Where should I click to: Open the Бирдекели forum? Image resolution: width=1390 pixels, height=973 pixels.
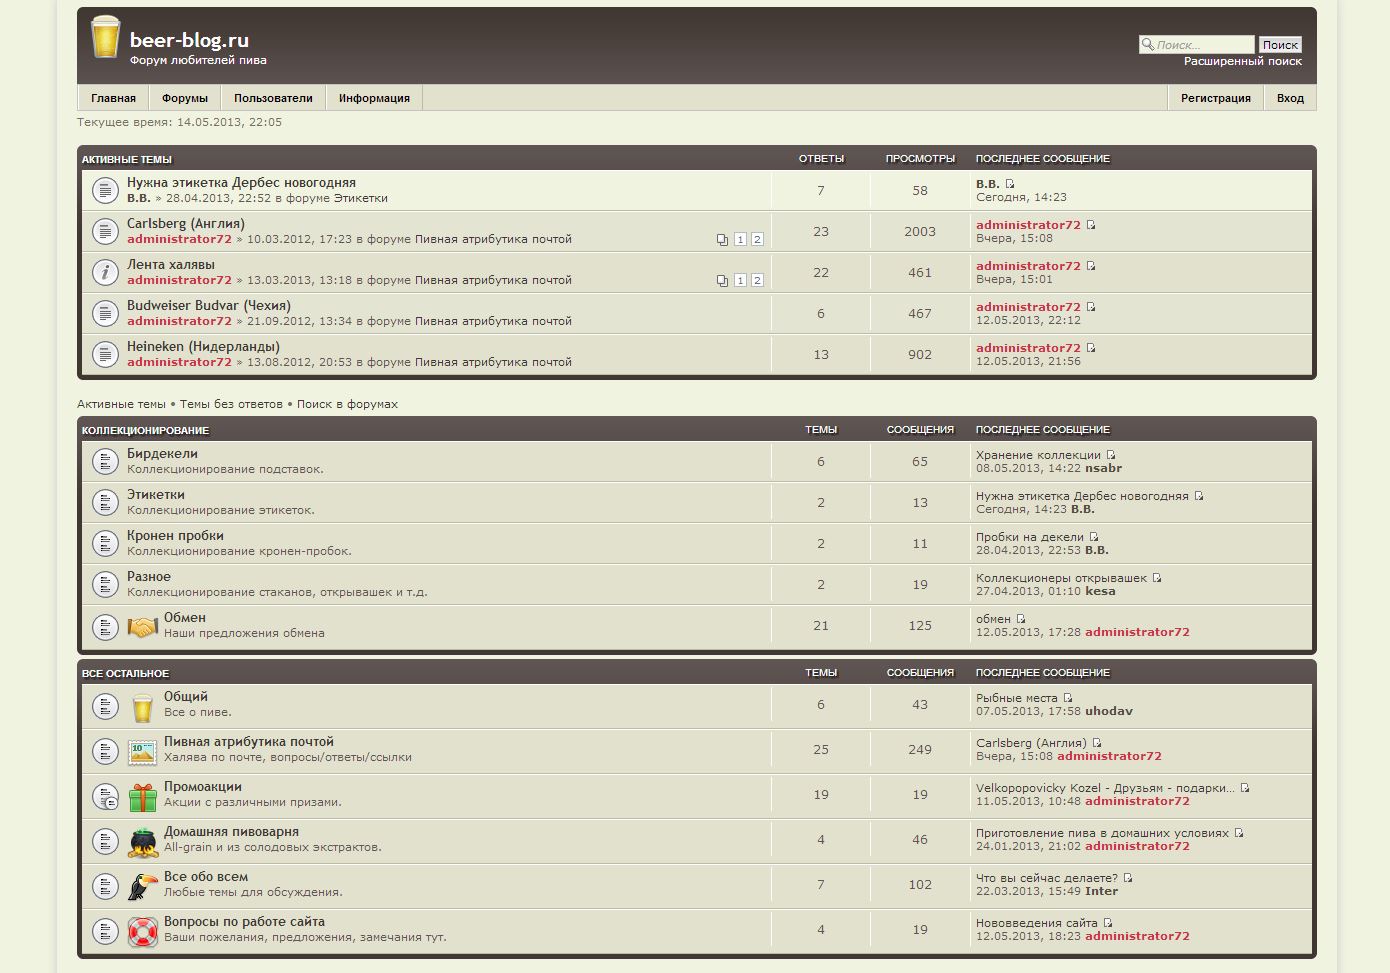tap(162, 453)
